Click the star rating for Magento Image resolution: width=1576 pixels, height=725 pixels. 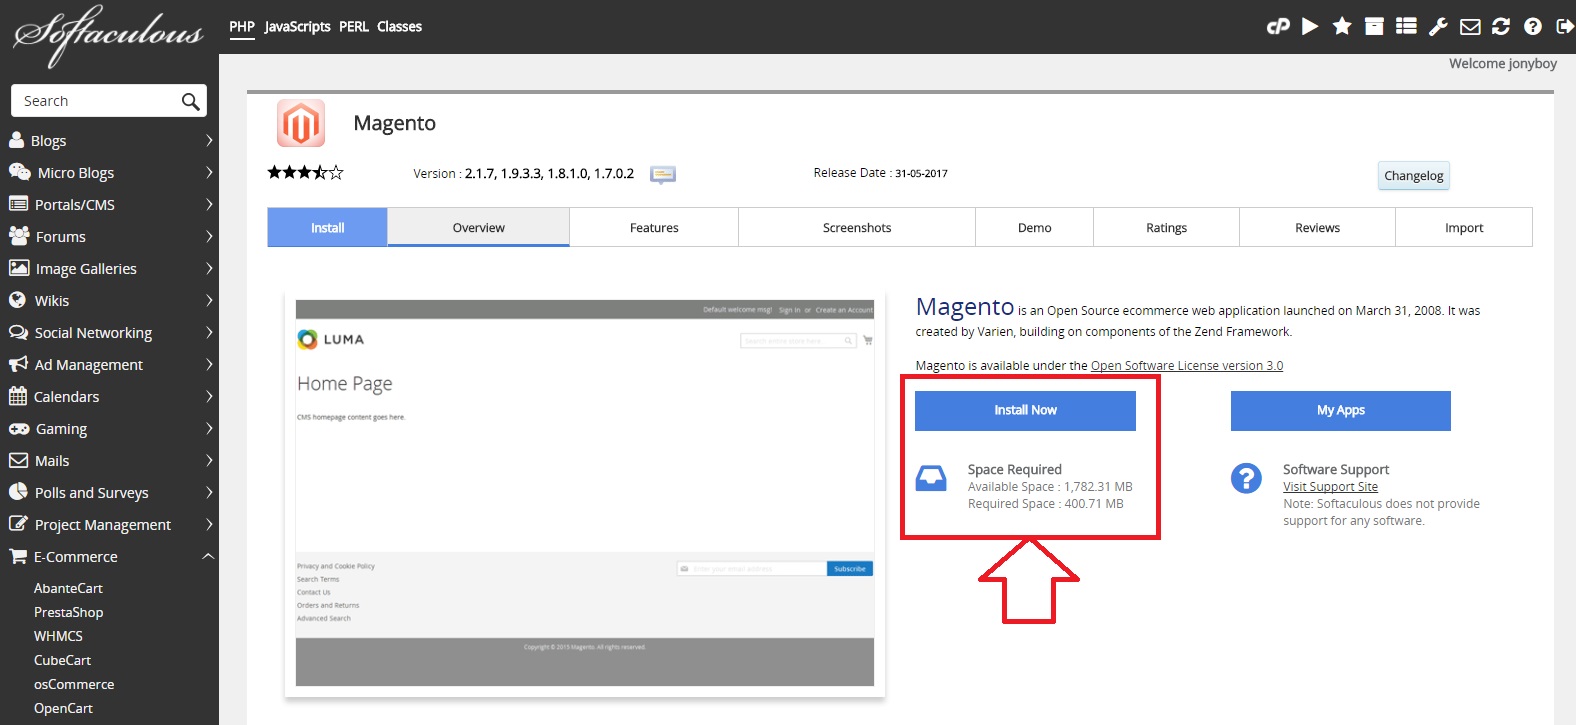[305, 173]
